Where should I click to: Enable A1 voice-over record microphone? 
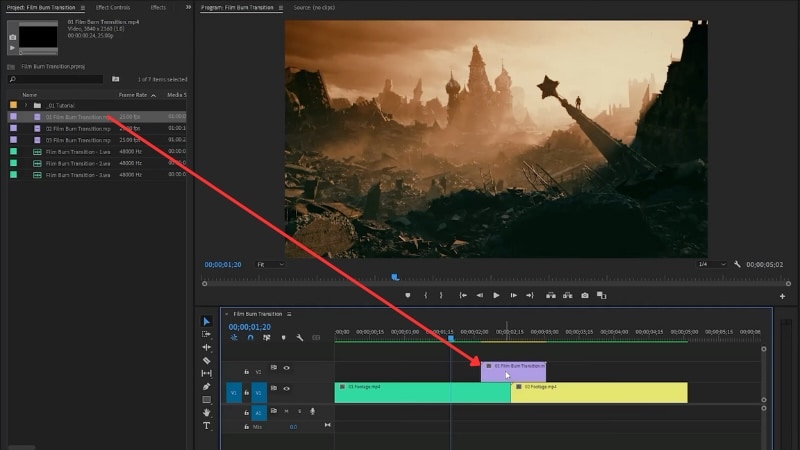click(312, 411)
